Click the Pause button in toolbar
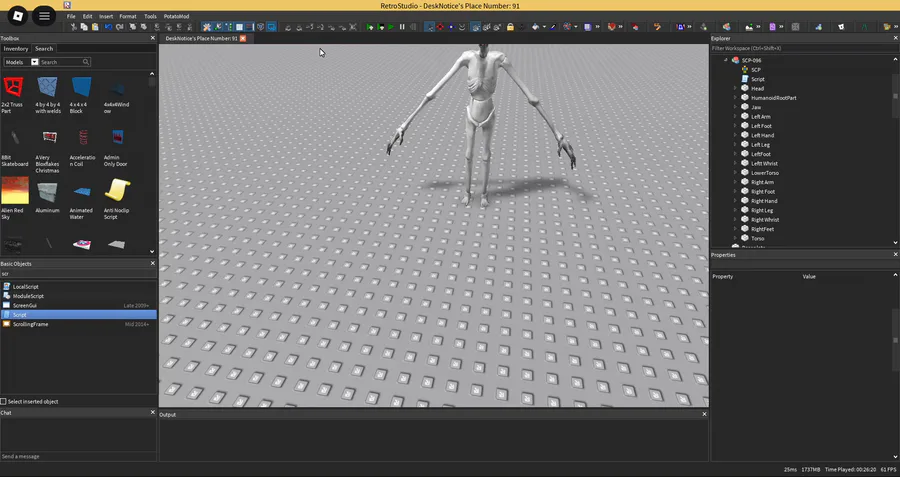The width and height of the screenshot is (900, 477). tap(402, 27)
